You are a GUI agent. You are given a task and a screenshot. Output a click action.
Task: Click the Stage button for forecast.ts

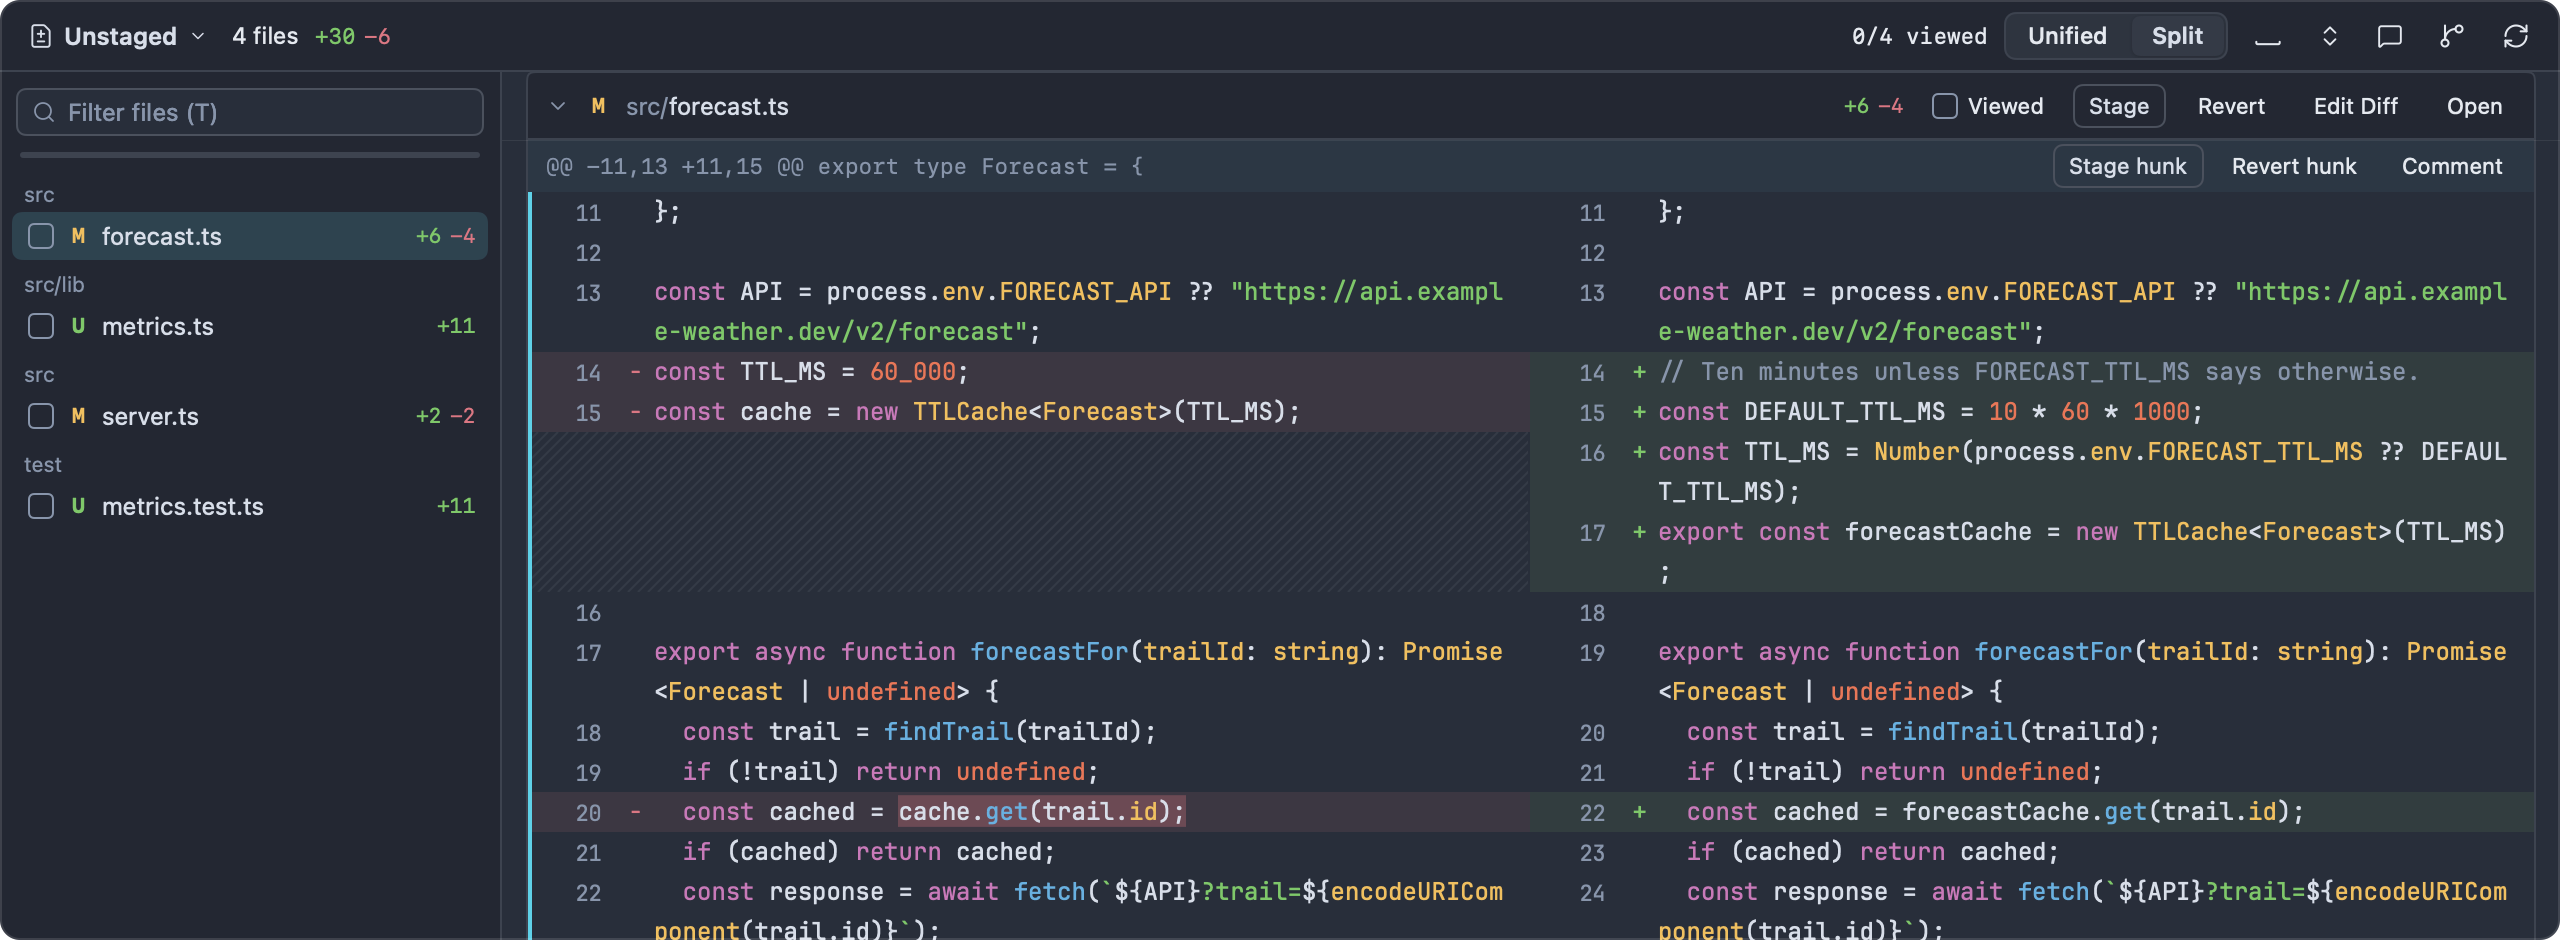2119,106
